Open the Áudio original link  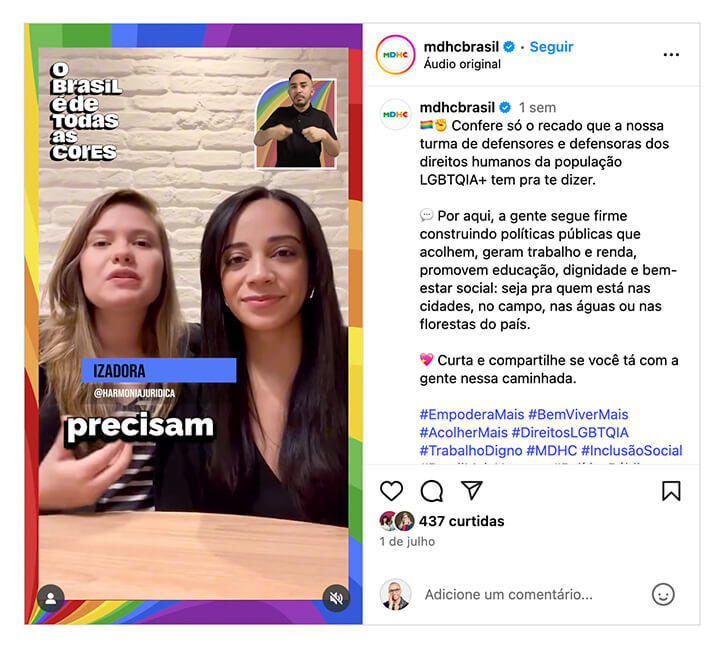point(462,64)
